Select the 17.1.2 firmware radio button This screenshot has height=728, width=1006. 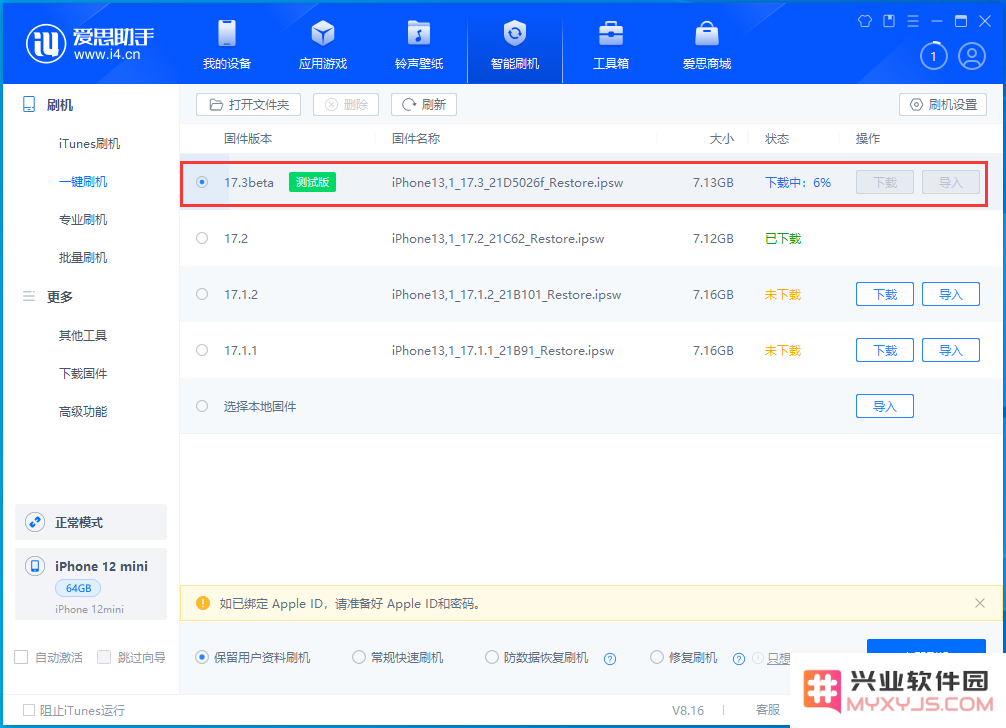point(202,294)
